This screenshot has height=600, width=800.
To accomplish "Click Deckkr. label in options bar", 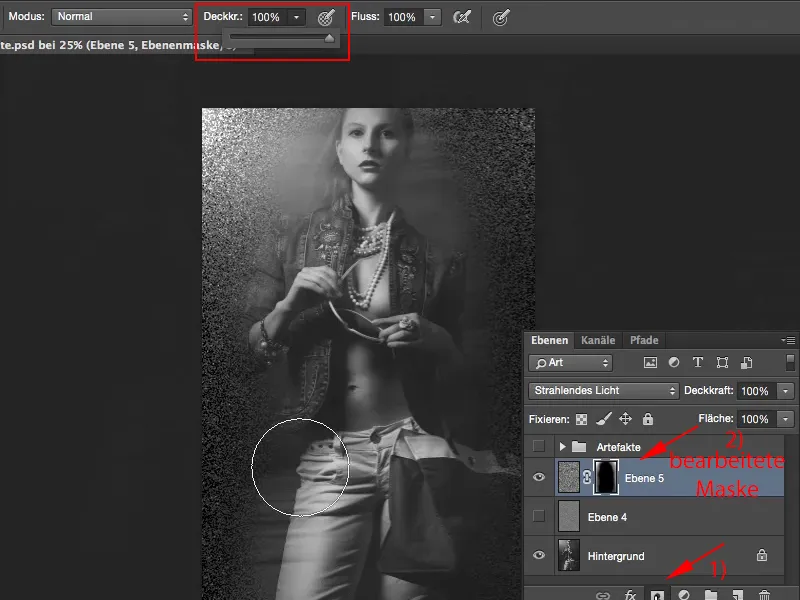I will click(223, 16).
